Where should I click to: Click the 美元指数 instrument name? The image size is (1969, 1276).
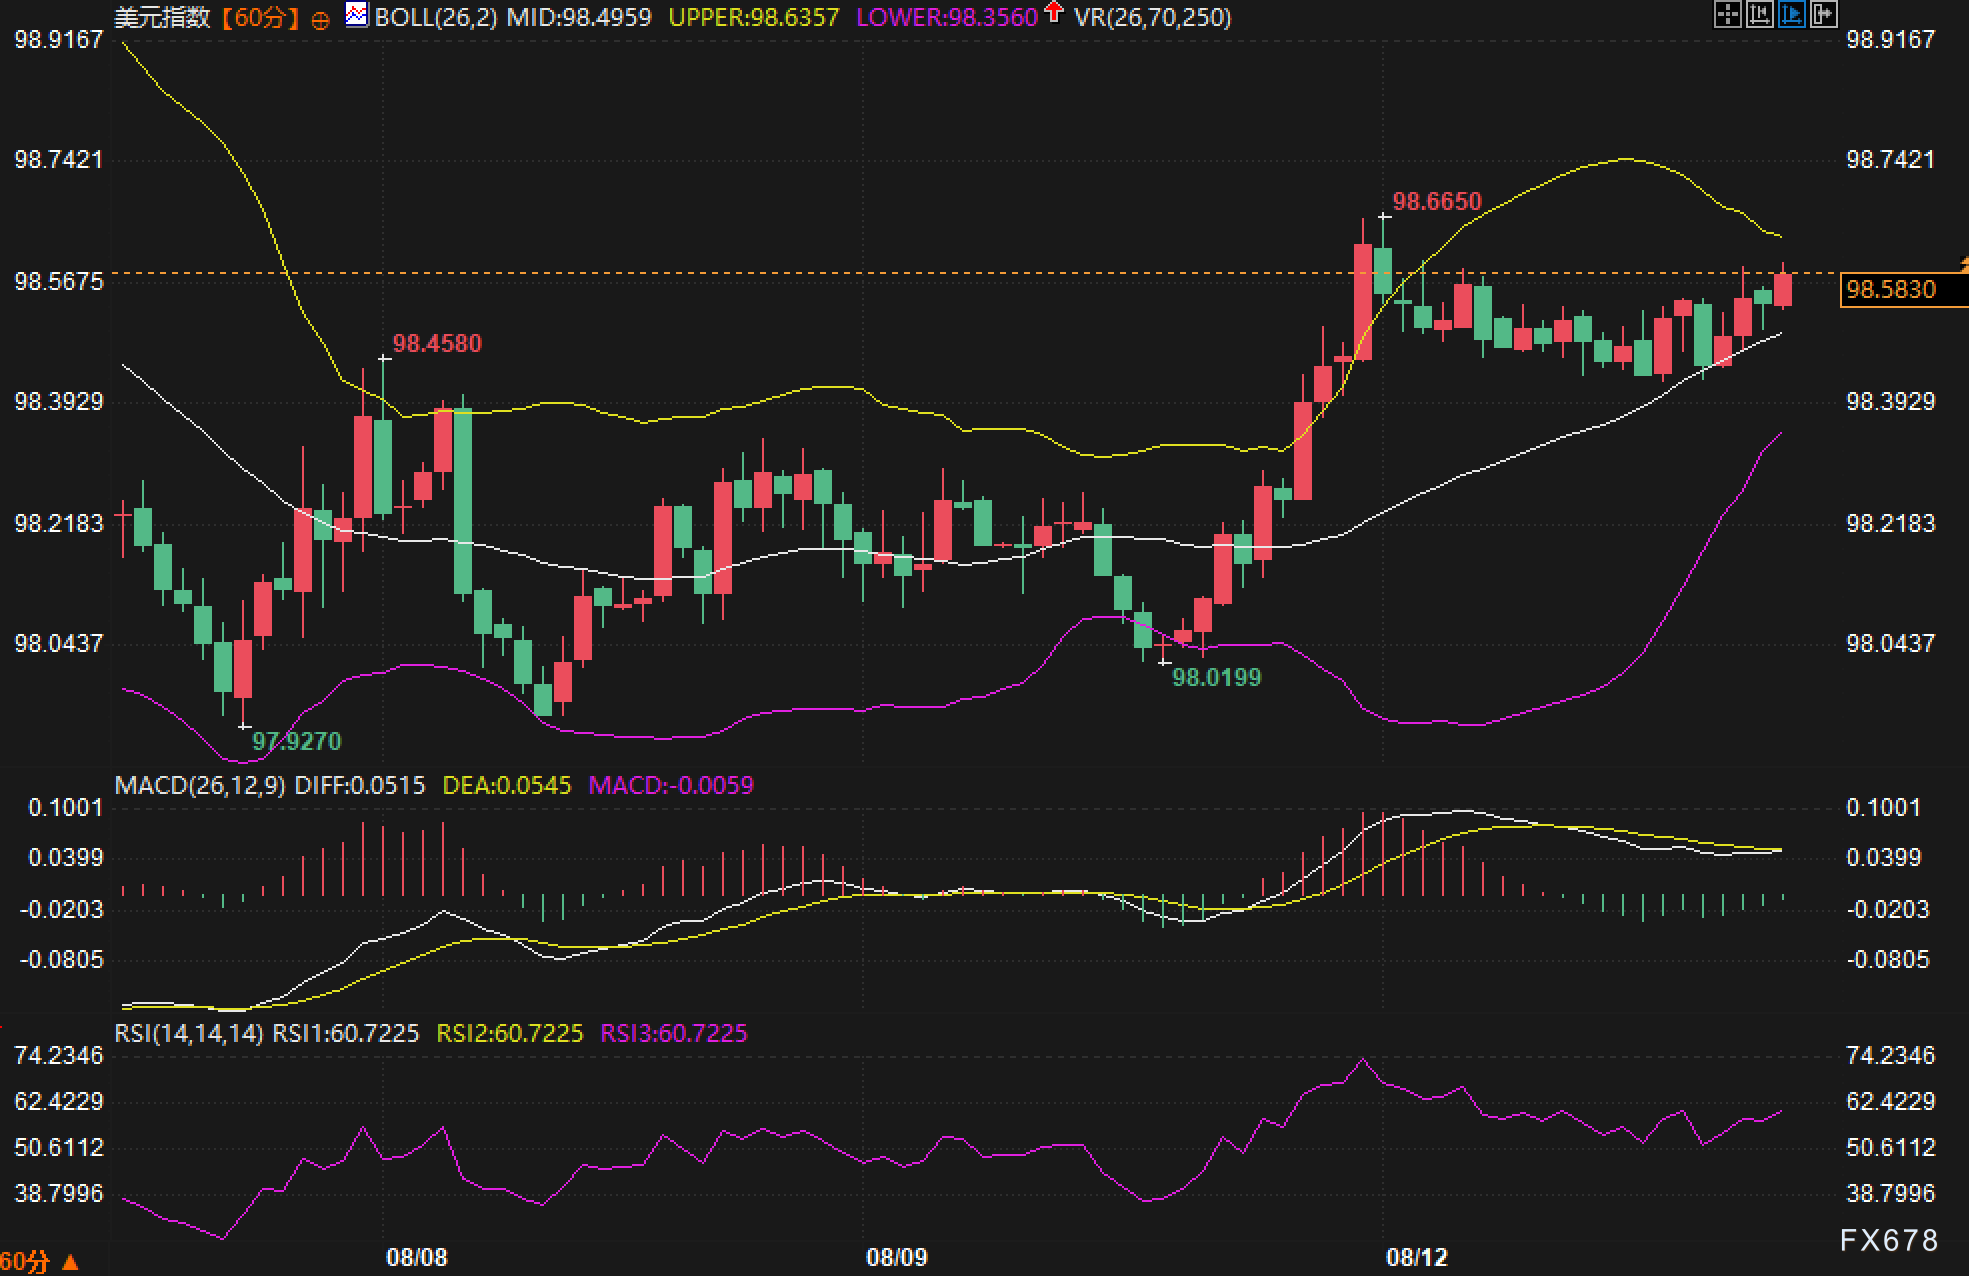coord(162,18)
